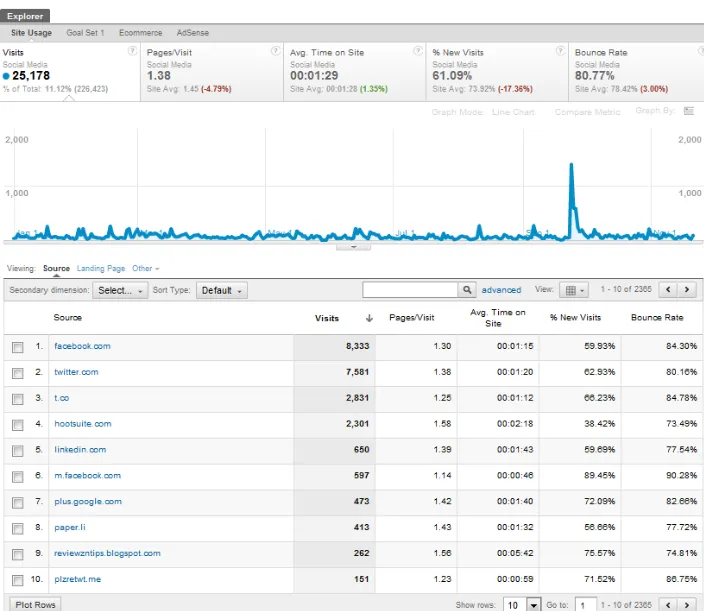Open the linkedin.com source link
The height and width of the screenshot is (611, 704).
[80, 450]
